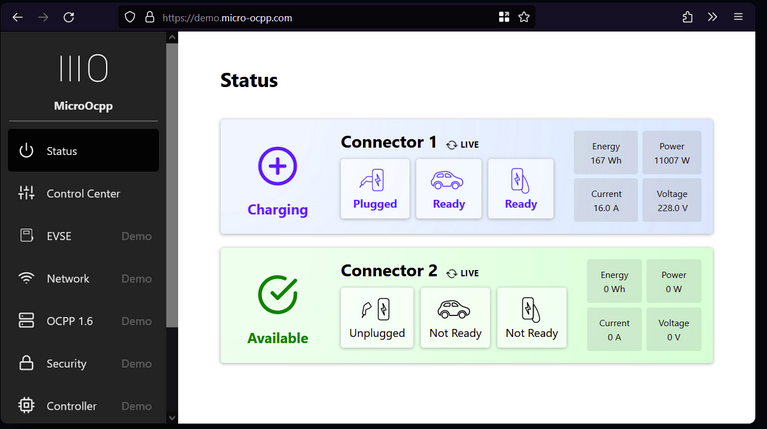Reload the page with the browser refresh button
This screenshot has width=767, height=429.
pyautogui.click(x=68, y=17)
